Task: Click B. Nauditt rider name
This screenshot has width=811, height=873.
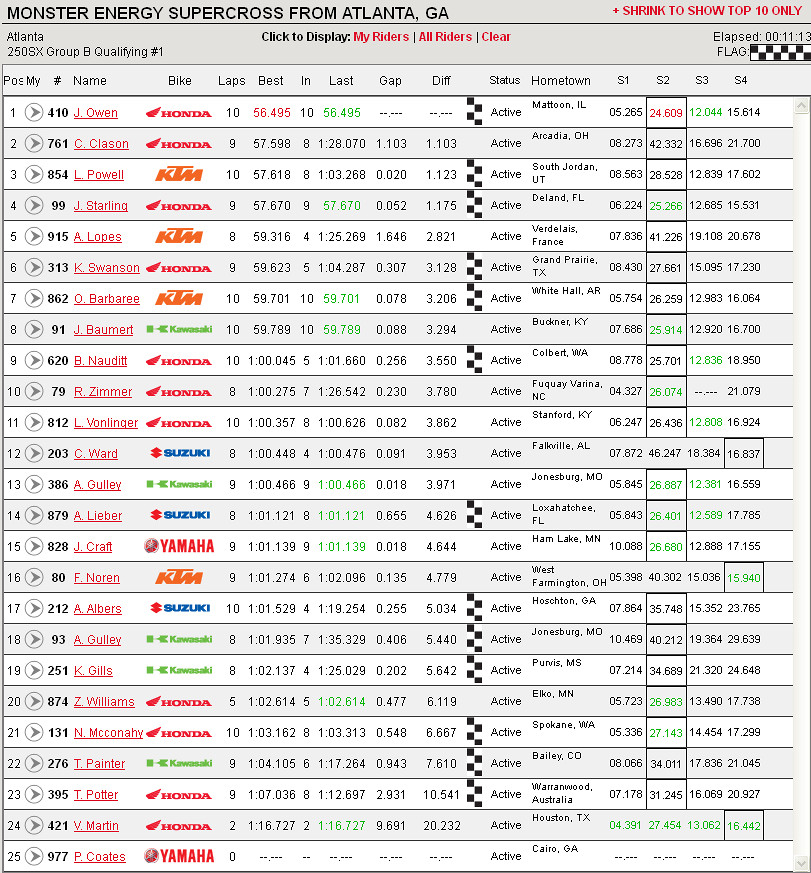Action: coord(100,360)
